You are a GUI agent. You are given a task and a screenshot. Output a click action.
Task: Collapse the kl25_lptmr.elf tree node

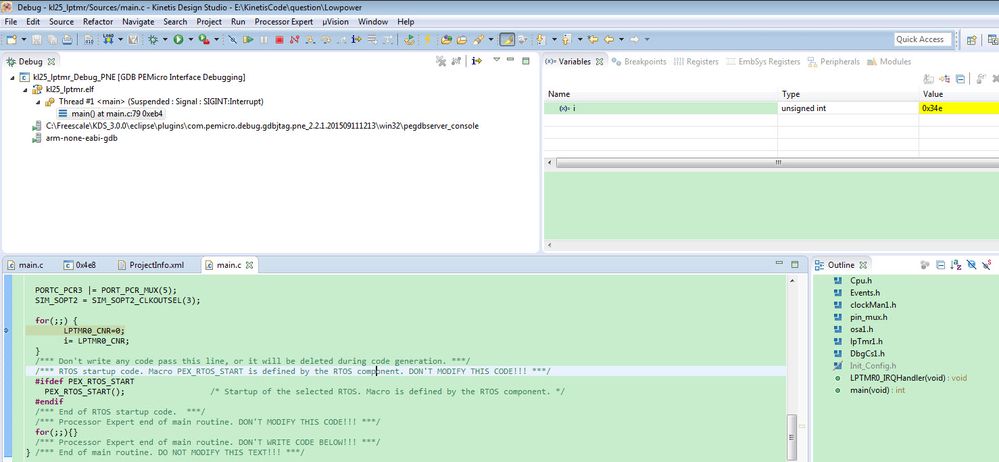(x=25, y=89)
